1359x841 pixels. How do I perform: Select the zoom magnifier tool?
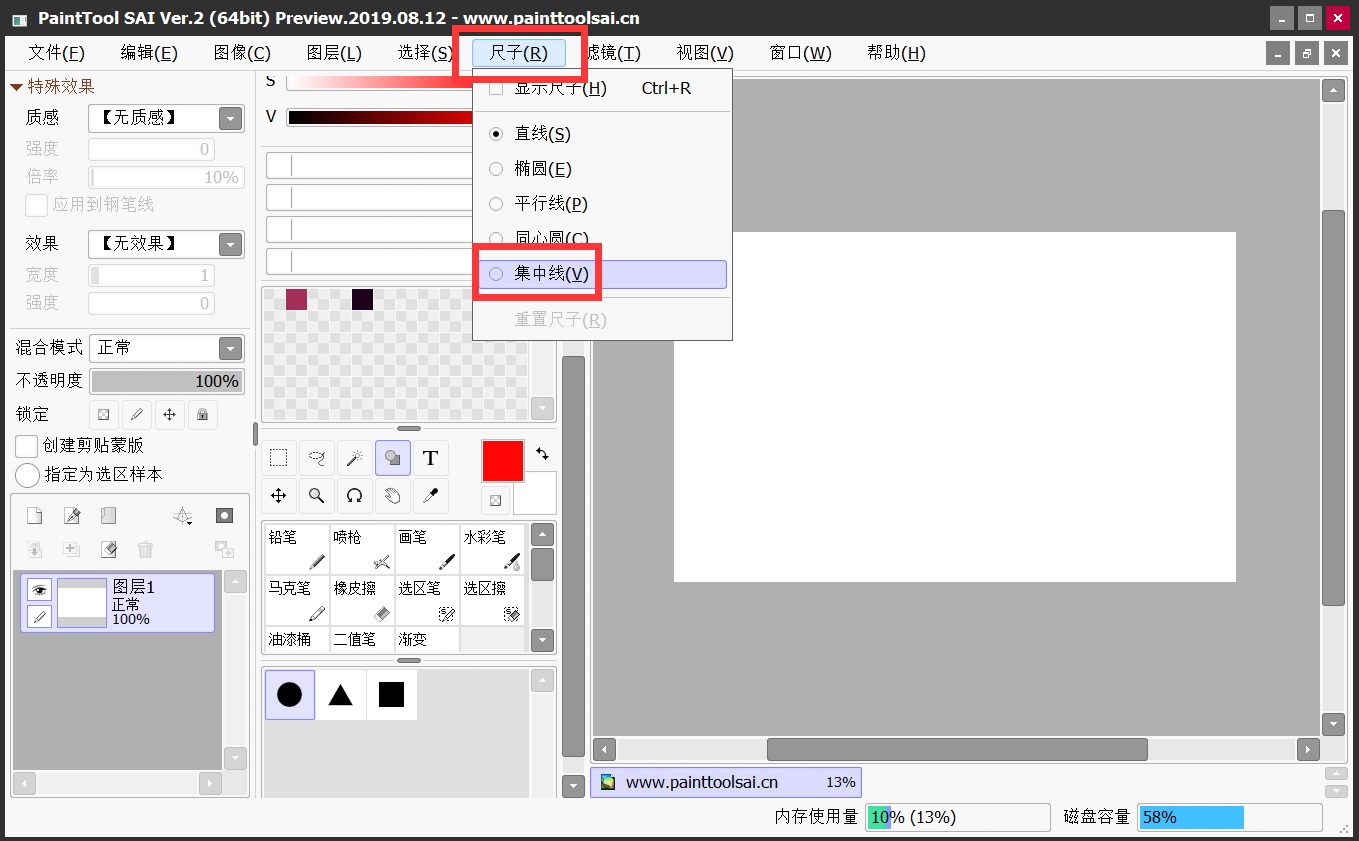pyautogui.click(x=316, y=495)
